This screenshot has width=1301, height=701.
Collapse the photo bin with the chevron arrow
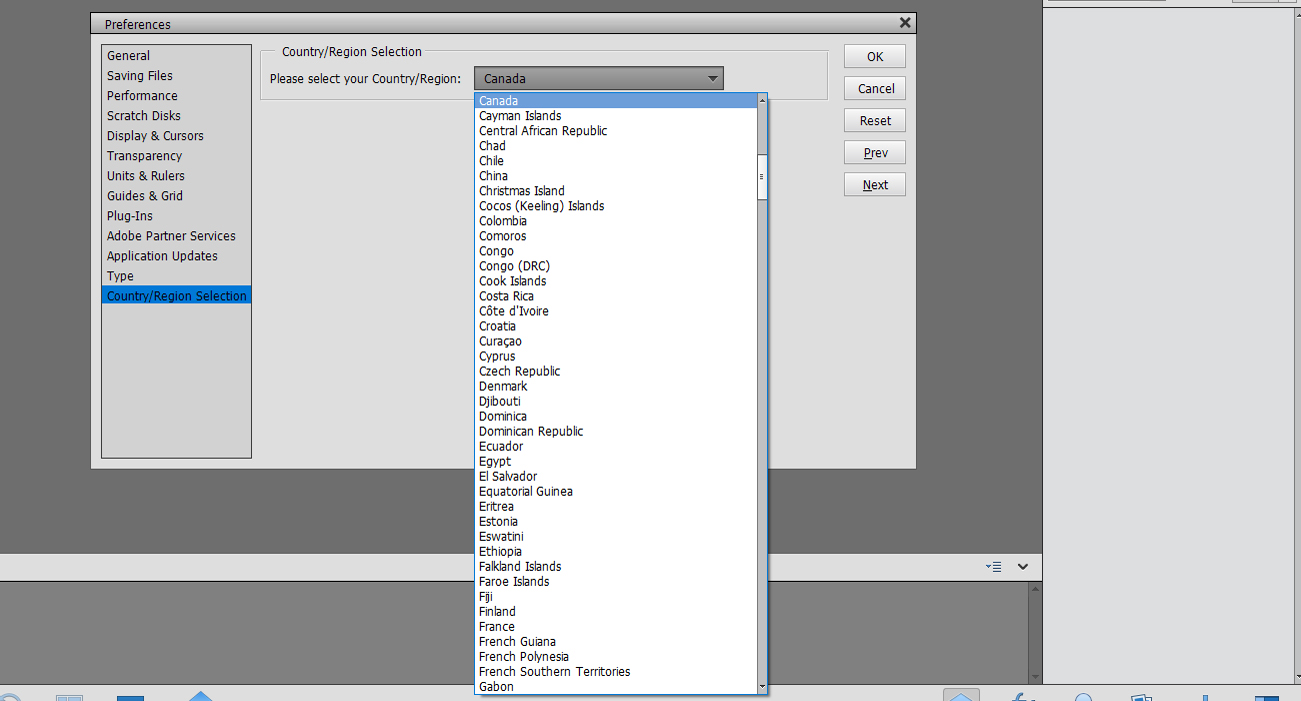(x=1023, y=566)
